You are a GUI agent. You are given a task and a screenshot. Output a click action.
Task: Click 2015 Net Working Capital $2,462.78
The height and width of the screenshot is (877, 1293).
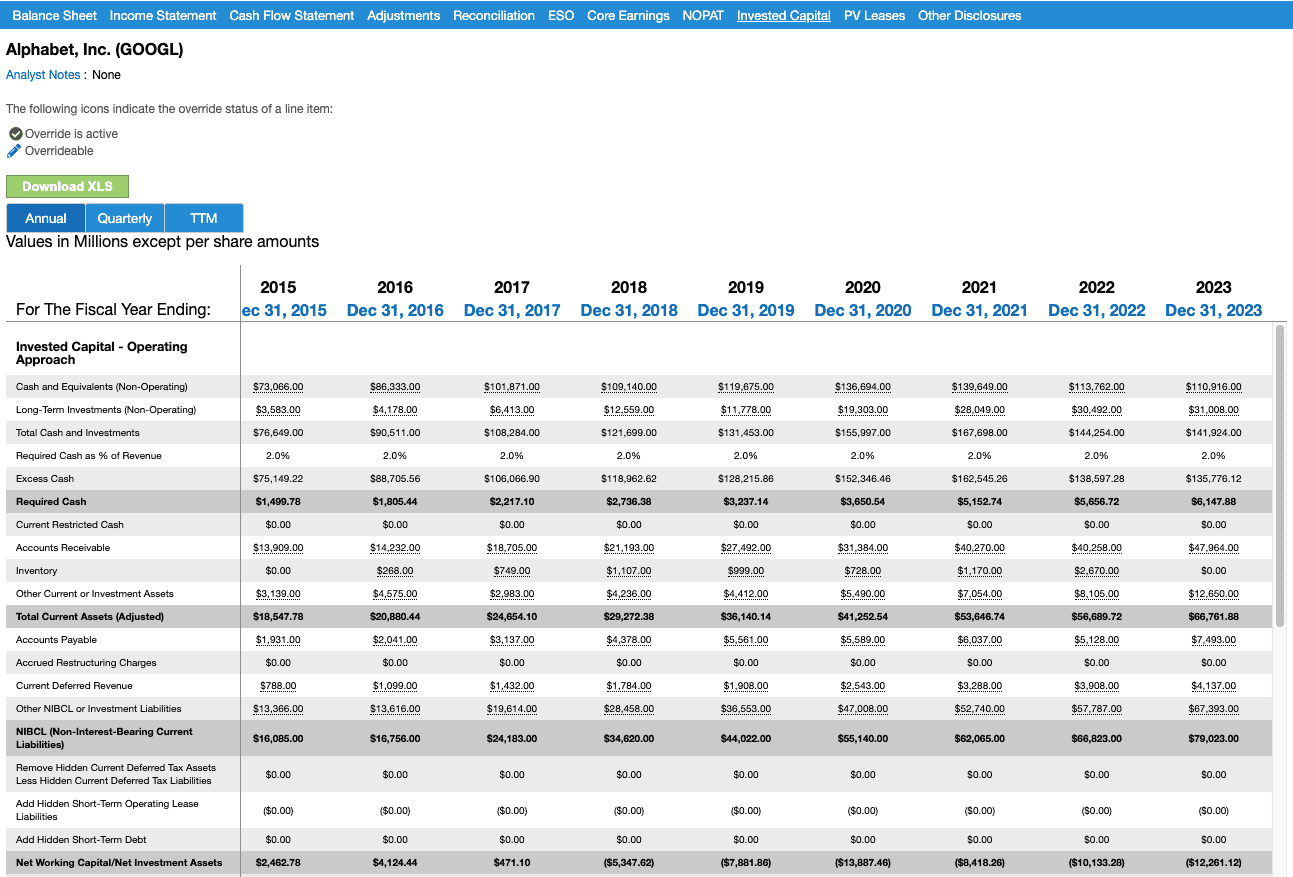278,863
